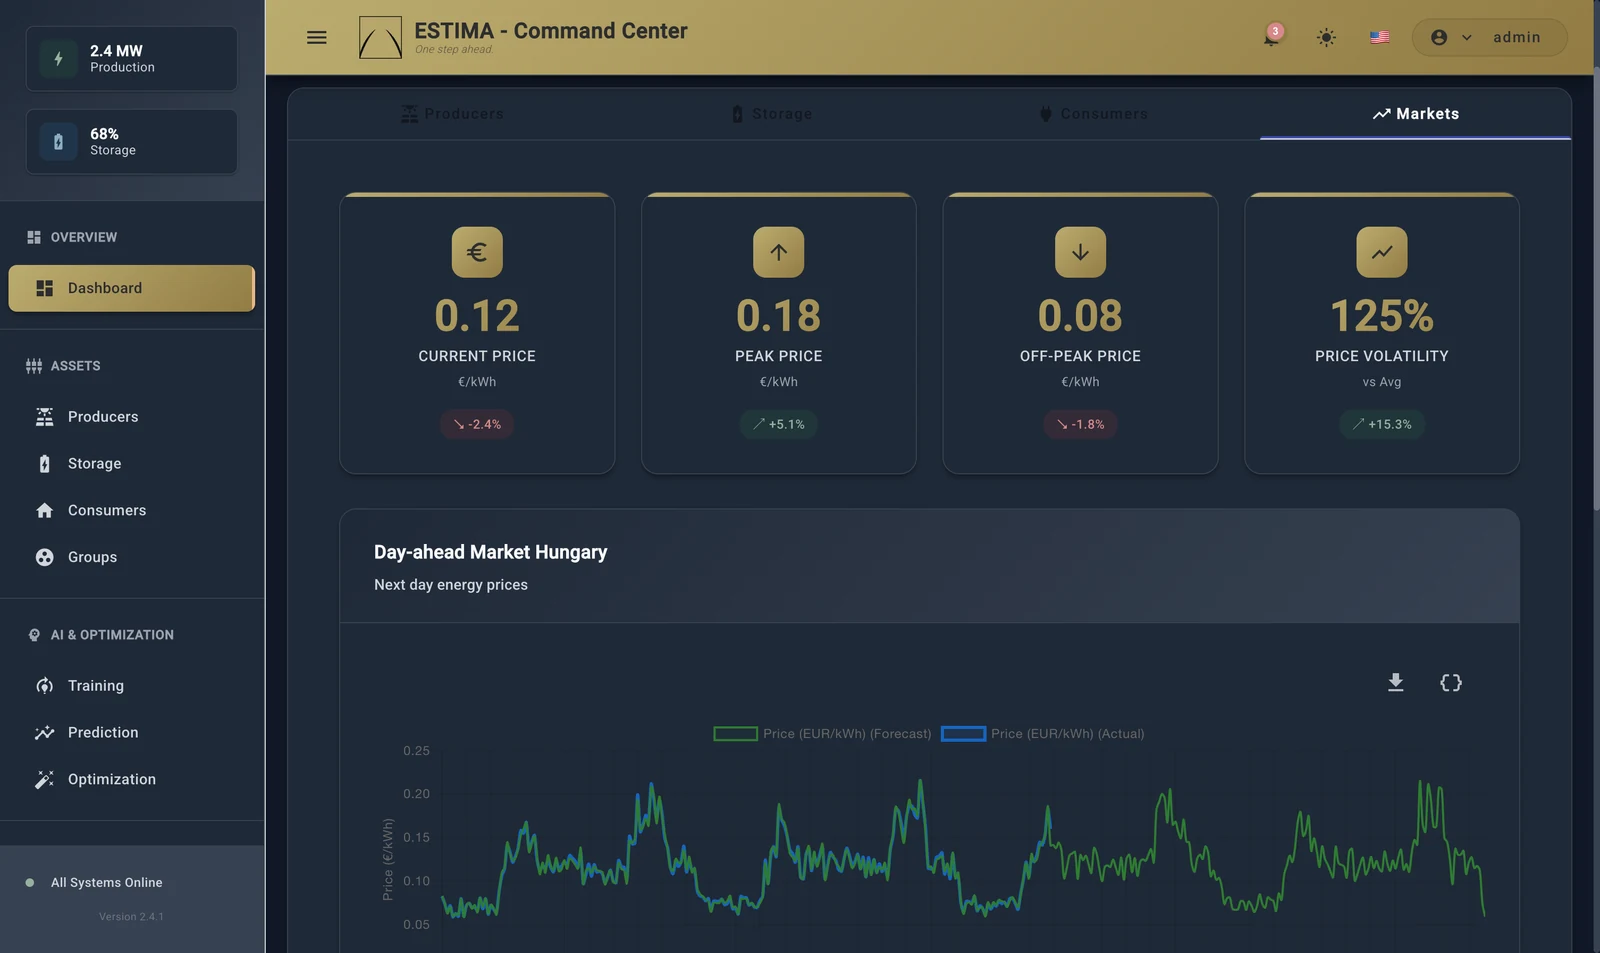The width and height of the screenshot is (1600, 953).
Task: Click the ESTIMA logo icon
Action: pos(380,37)
